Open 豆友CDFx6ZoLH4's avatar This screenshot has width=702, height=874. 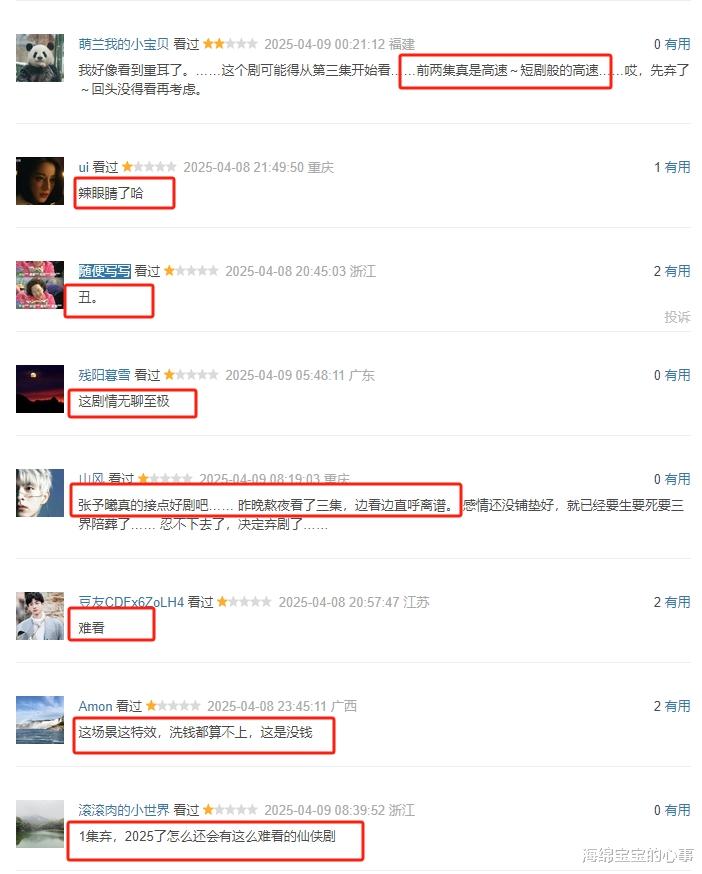(x=40, y=616)
